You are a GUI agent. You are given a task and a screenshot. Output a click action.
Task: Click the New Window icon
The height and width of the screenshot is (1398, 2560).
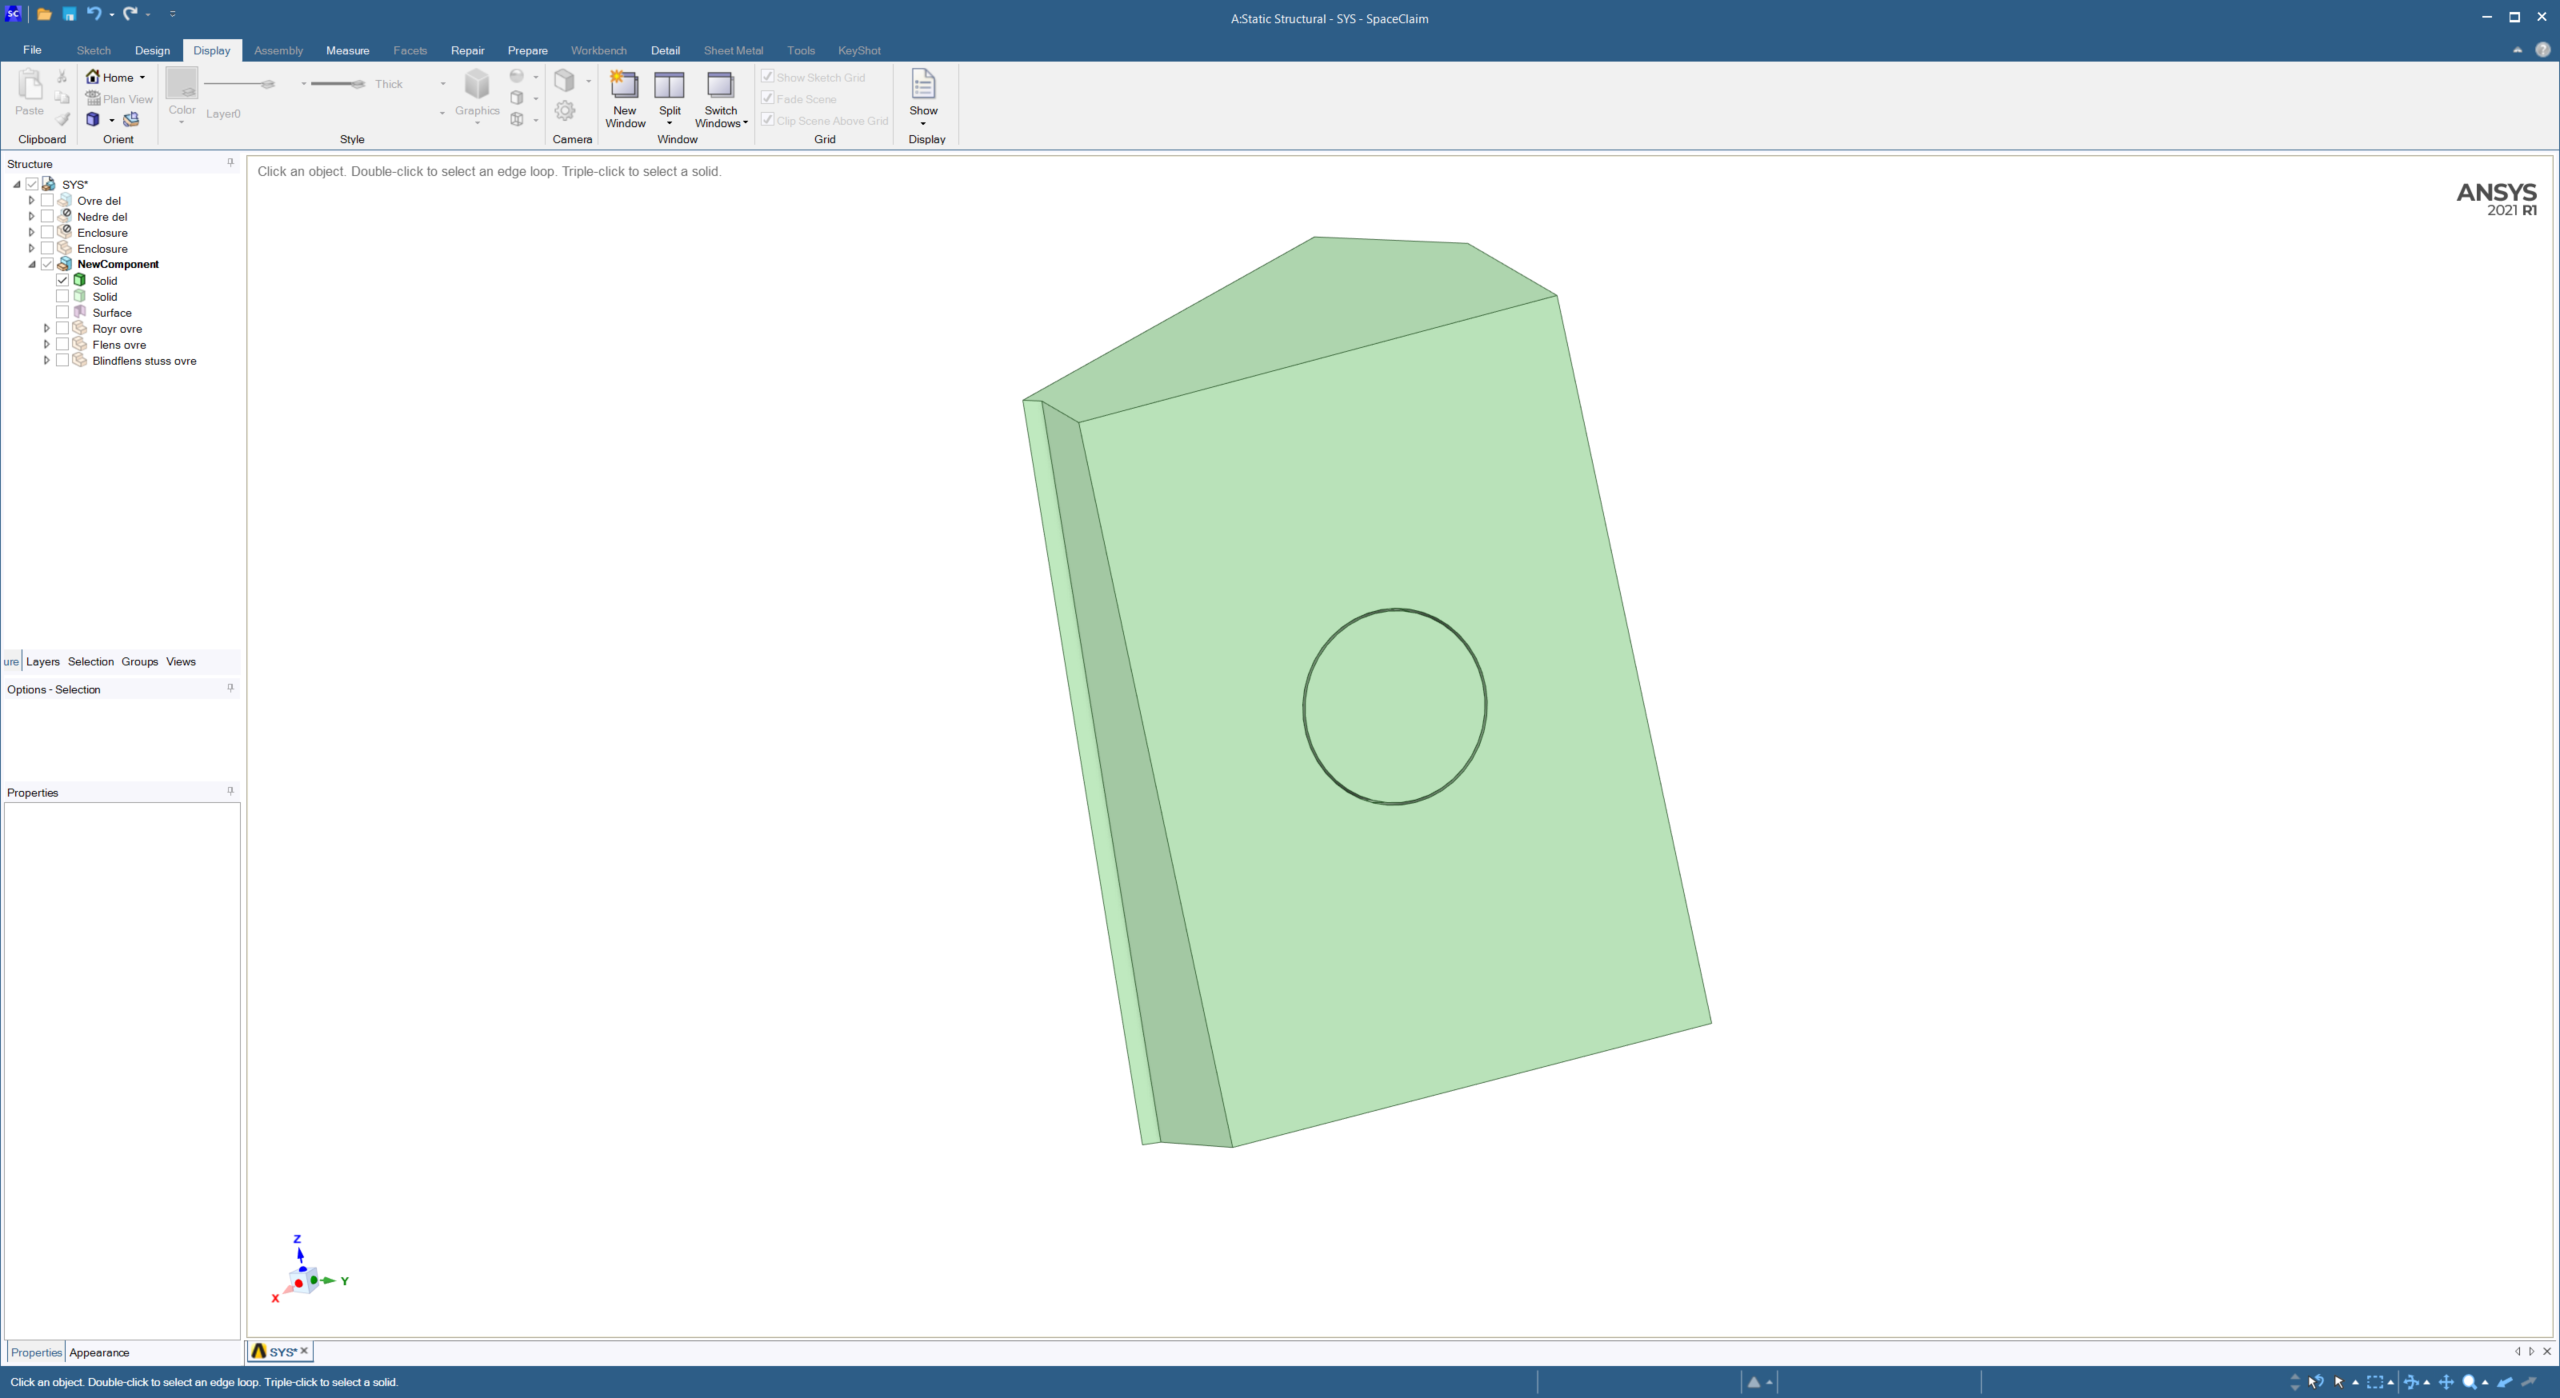point(624,86)
